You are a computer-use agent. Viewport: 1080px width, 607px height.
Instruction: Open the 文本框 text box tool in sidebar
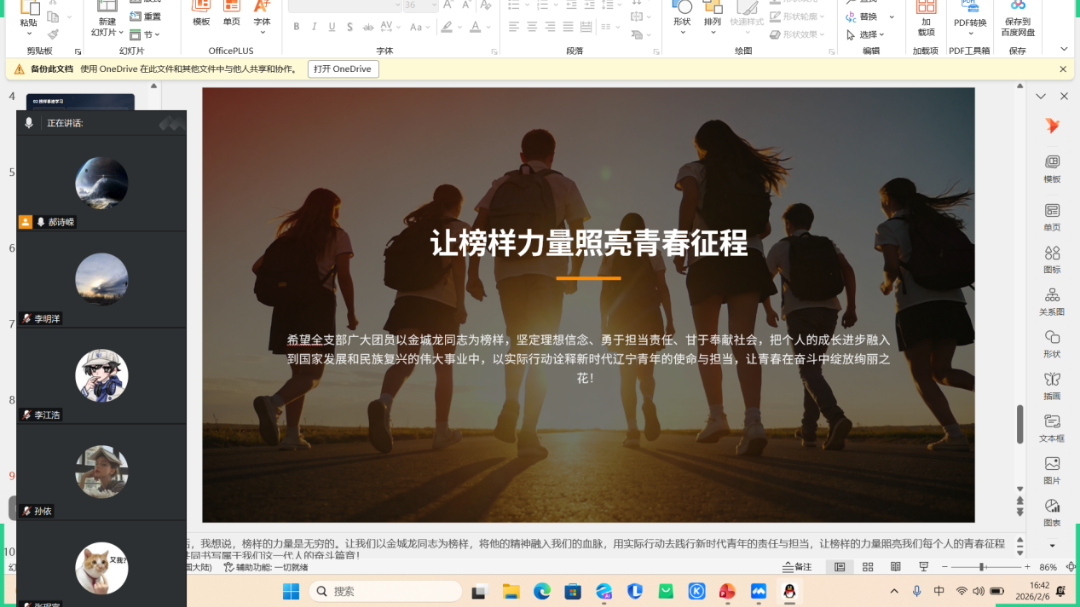coord(1051,427)
